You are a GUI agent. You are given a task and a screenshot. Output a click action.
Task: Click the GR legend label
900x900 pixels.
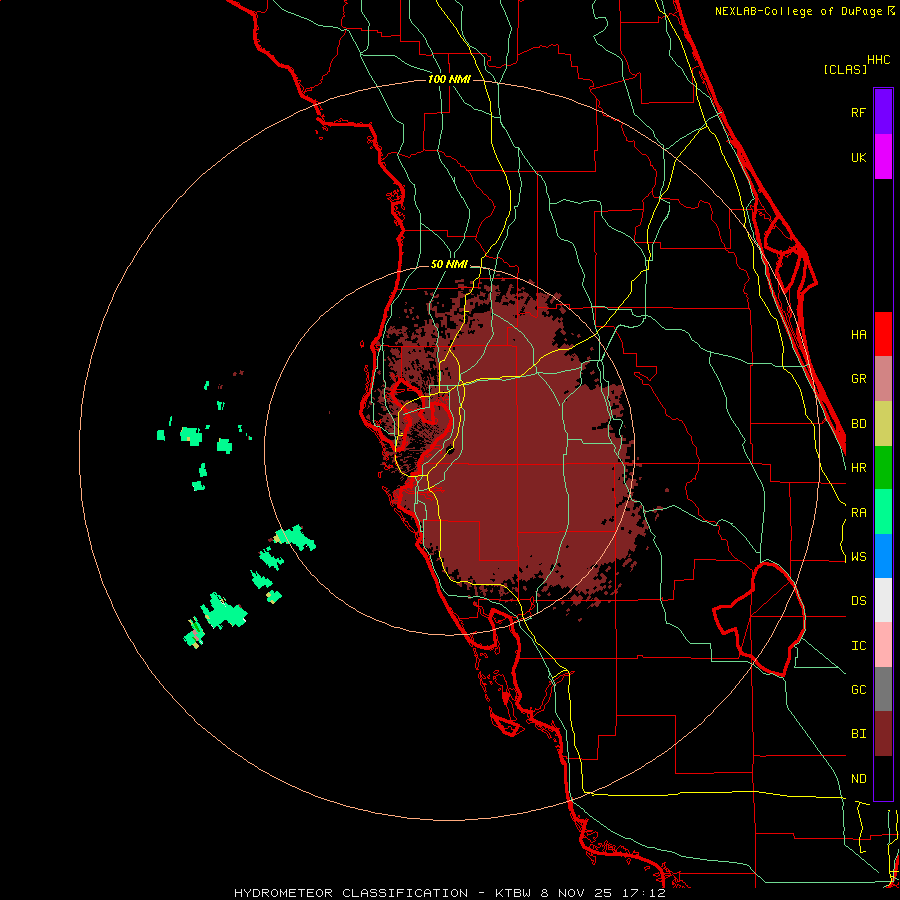point(858,379)
